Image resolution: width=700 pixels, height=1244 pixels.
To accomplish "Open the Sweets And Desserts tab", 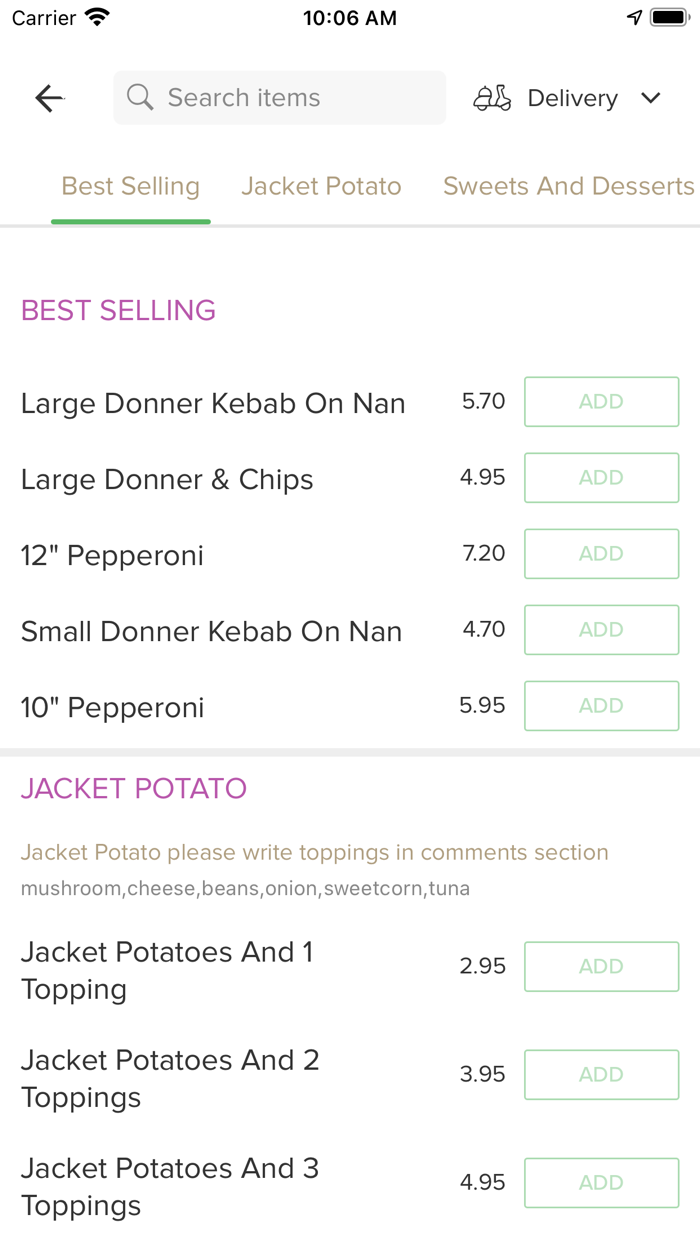I will pos(568,186).
